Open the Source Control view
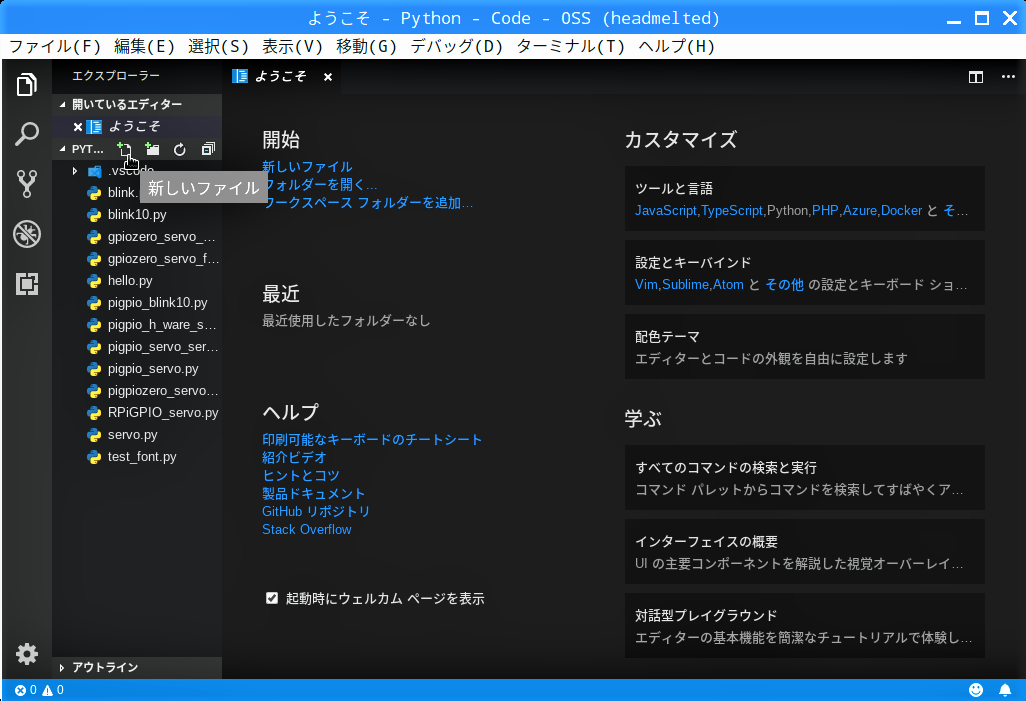1026x701 pixels. click(x=27, y=184)
